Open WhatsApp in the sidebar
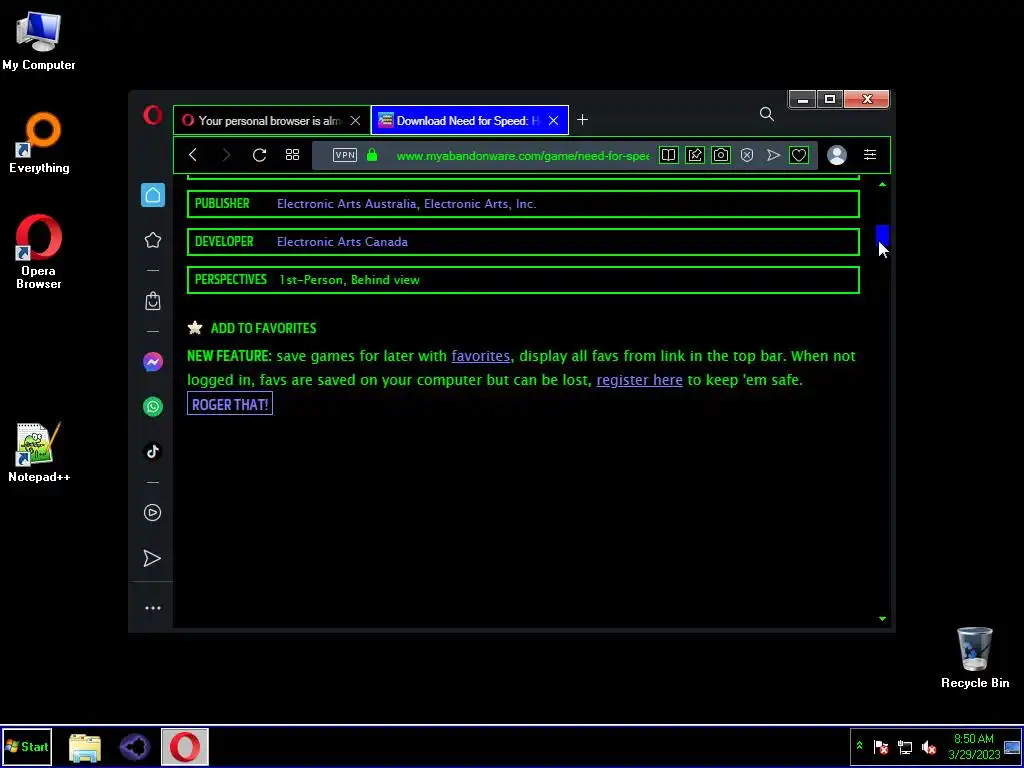The height and width of the screenshot is (768, 1024). pos(153,407)
